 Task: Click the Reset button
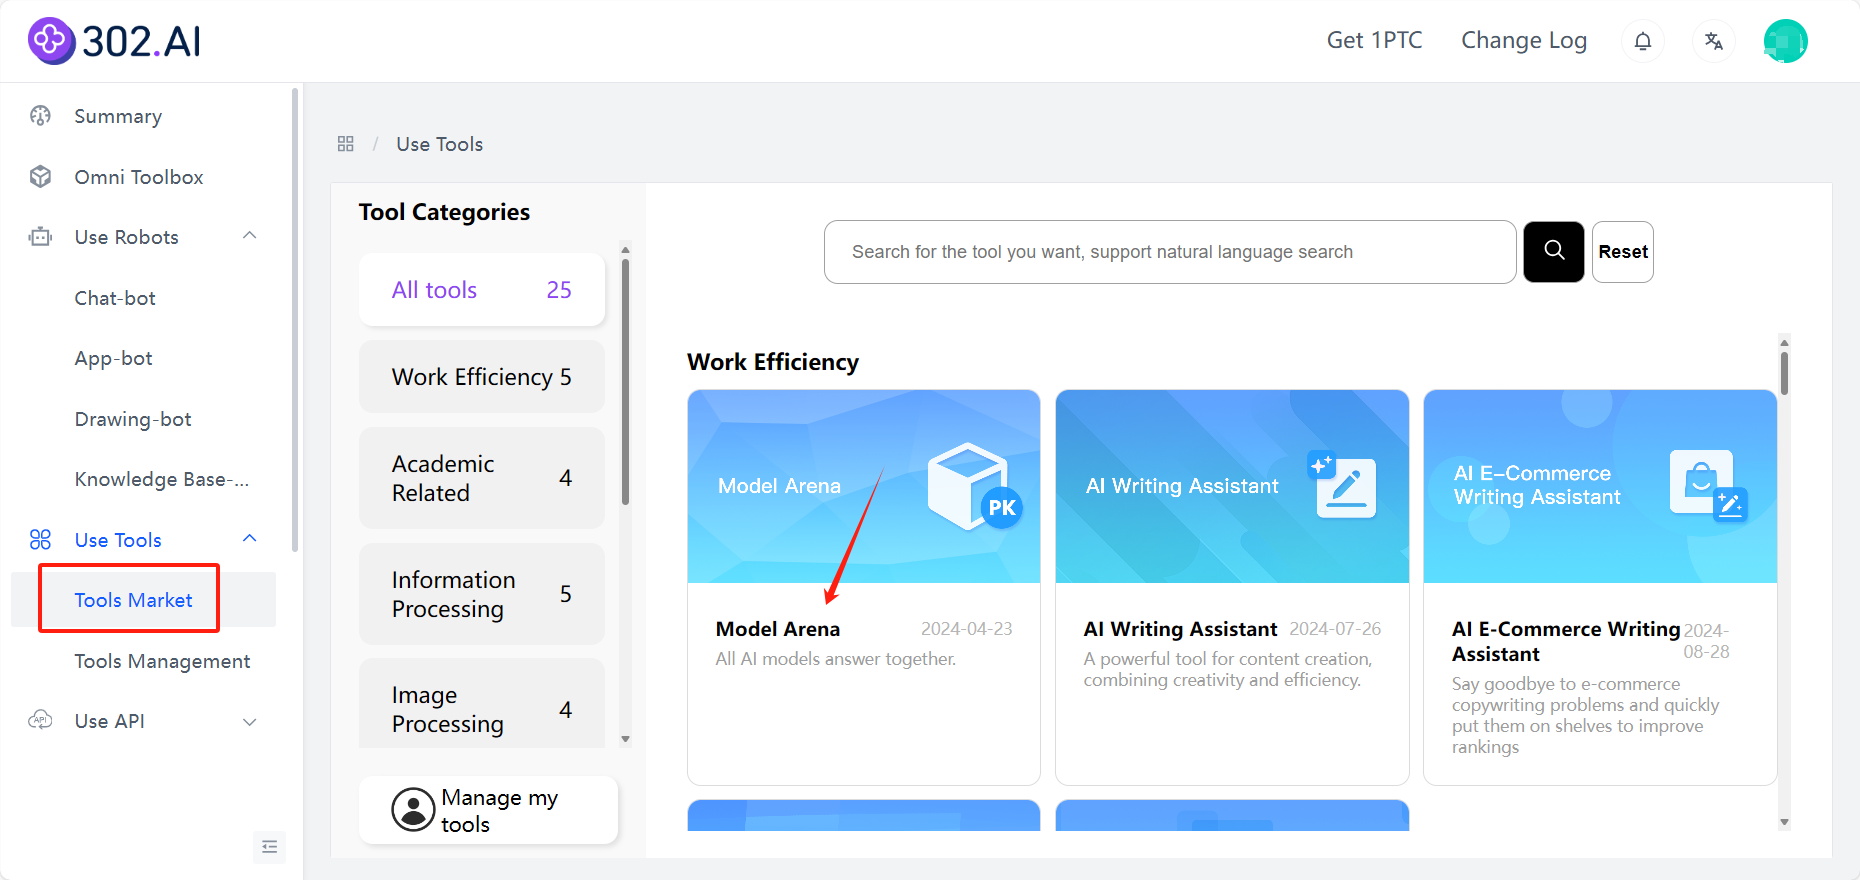click(x=1622, y=252)
